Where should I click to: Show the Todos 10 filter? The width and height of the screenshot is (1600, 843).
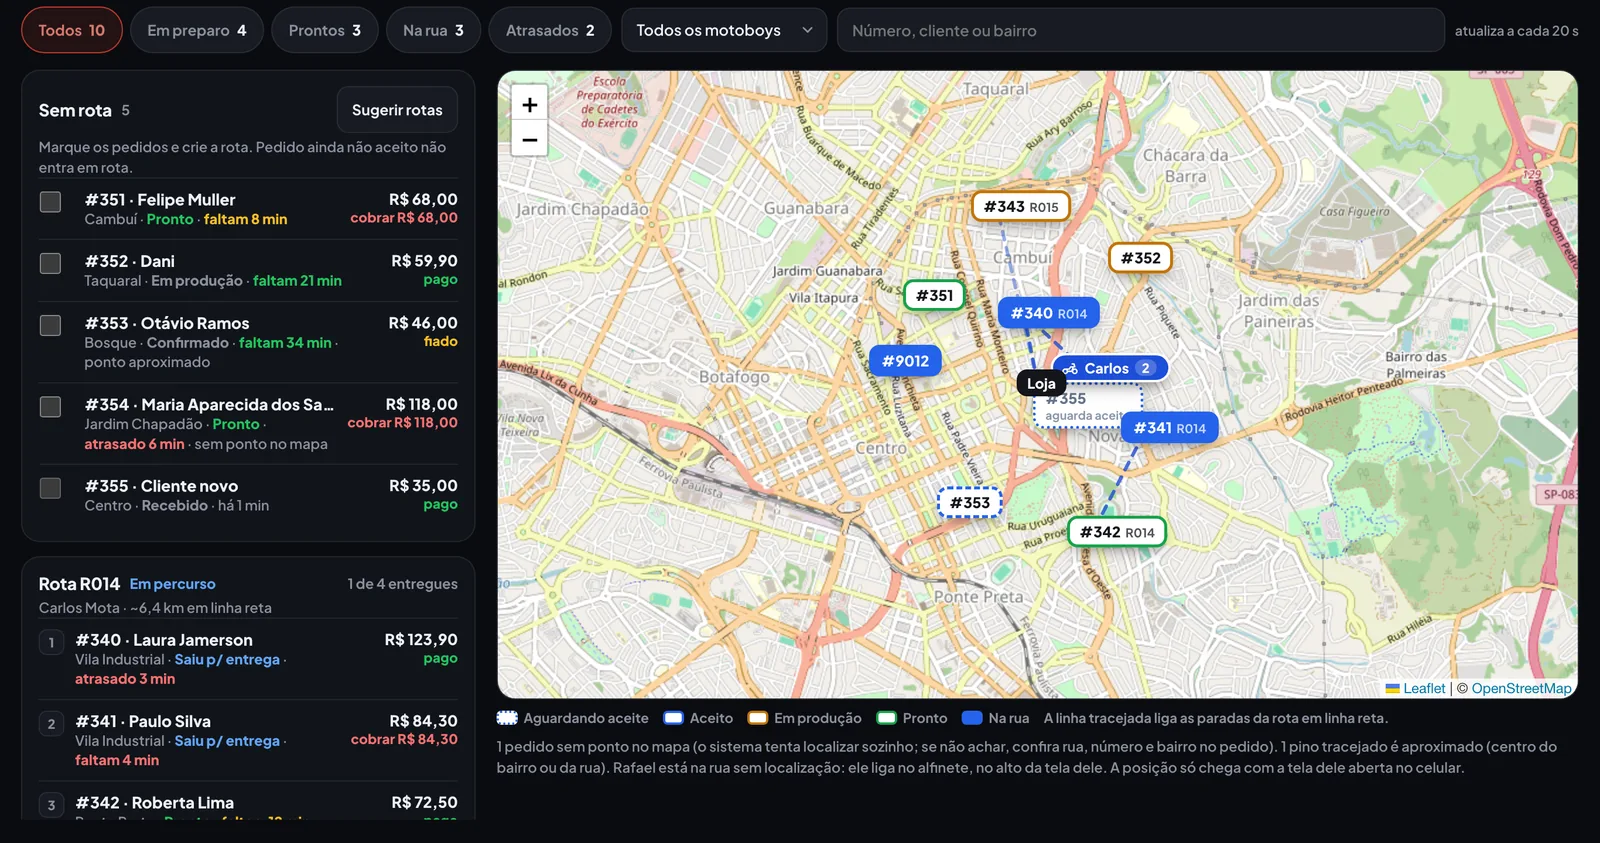72,30
